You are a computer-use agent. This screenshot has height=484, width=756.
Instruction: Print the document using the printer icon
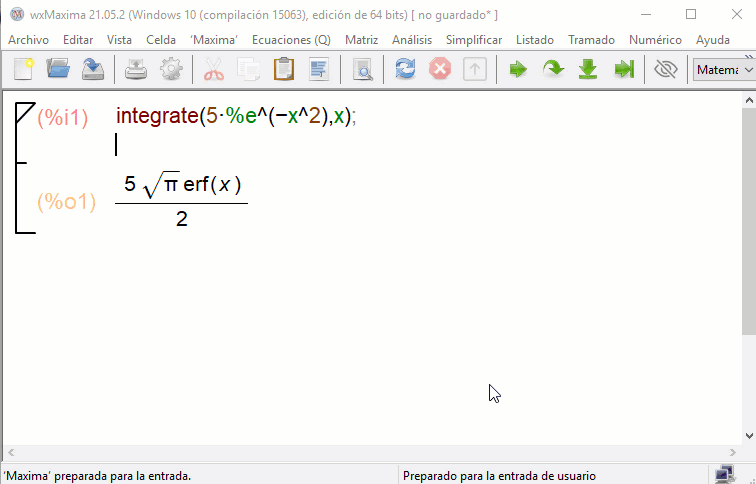click(x=136, y=69)
